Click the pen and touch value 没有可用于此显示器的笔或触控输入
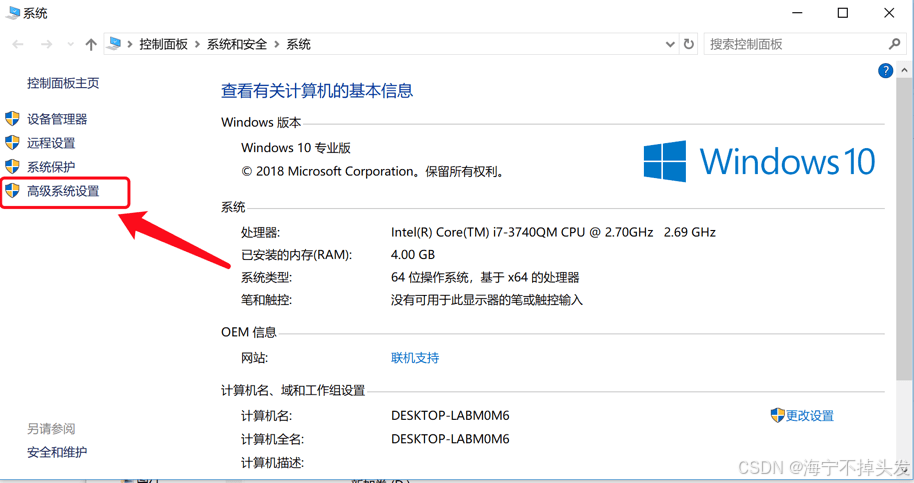The image size is (914, 483). (x=487, y=300)
